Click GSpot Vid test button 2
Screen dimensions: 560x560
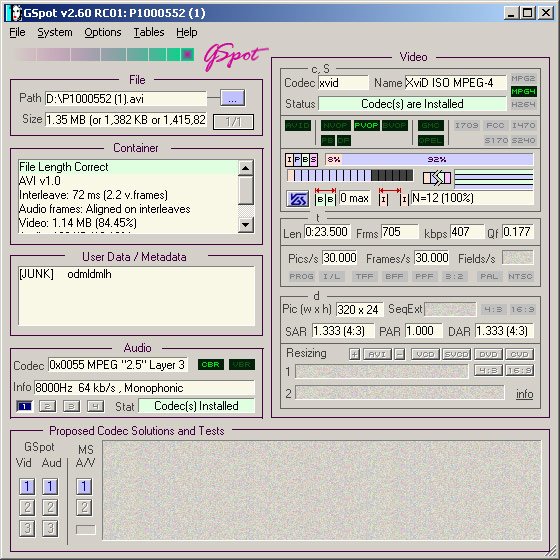coord(27,508)
